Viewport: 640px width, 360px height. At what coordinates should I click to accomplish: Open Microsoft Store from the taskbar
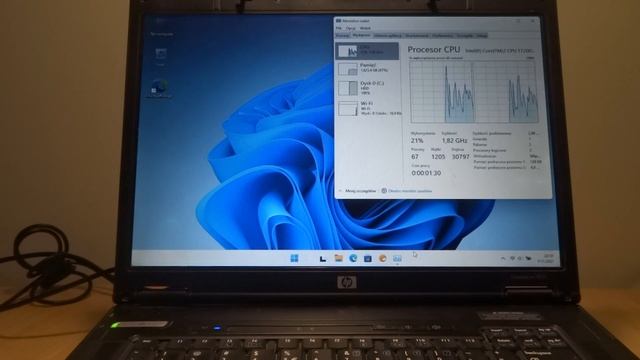[367, 258]
